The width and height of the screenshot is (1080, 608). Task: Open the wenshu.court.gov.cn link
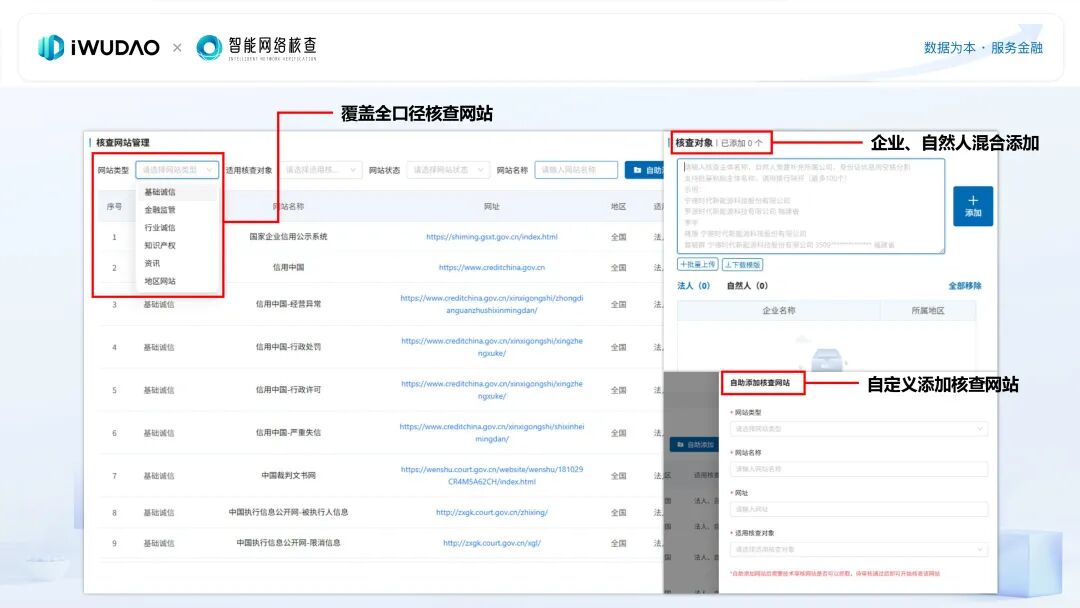pyautogui.click(x=492, y=476)
